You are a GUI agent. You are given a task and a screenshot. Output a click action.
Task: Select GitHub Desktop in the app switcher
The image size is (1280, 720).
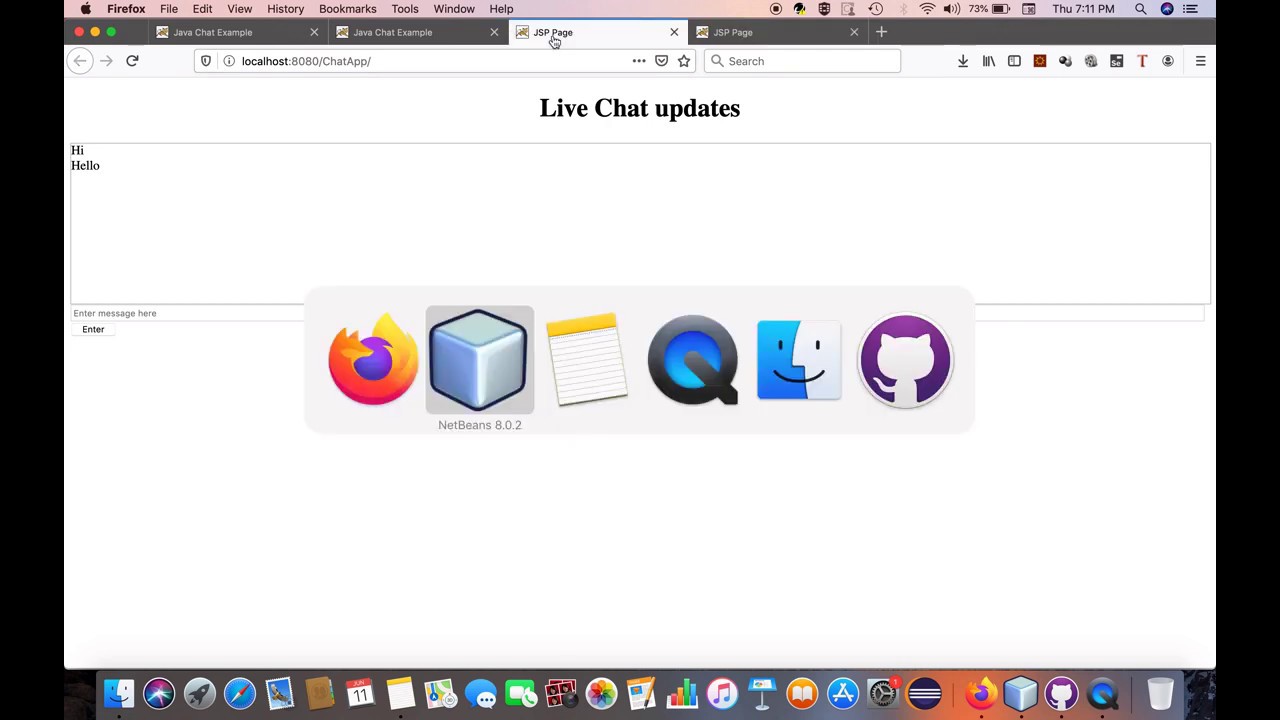[905, 360]
